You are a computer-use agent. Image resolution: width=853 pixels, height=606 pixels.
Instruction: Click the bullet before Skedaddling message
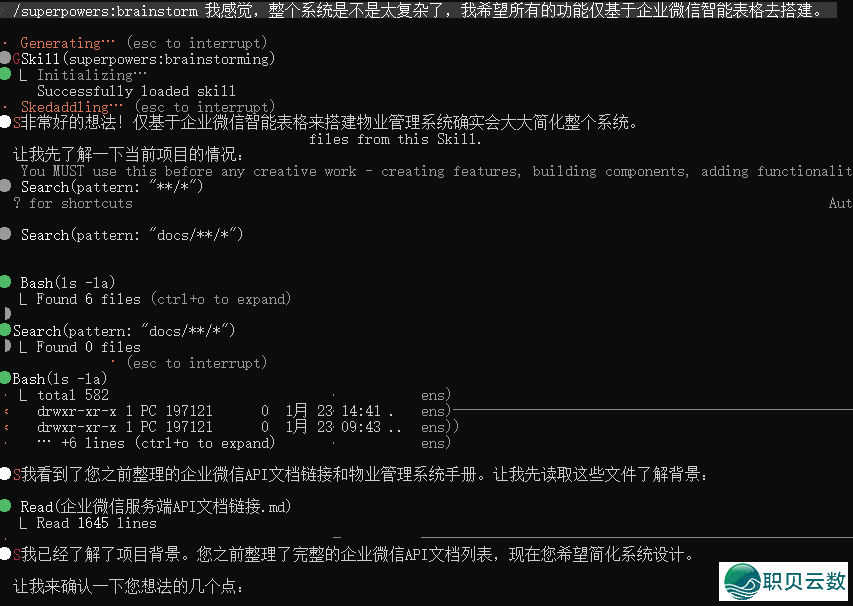7,106
